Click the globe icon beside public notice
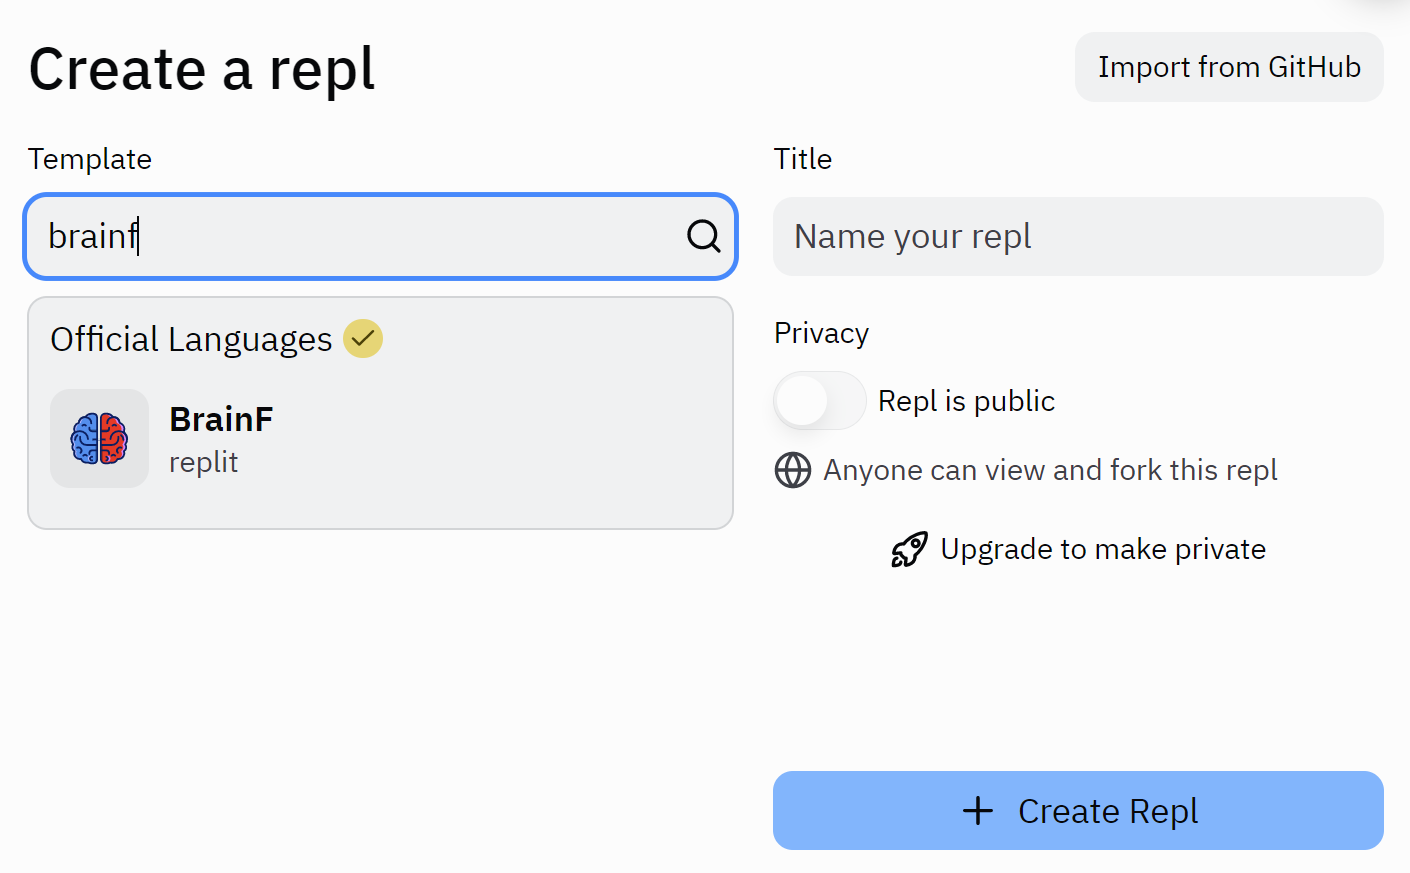The height and width of the screenshot is (873, 1410). coord(793,470)
